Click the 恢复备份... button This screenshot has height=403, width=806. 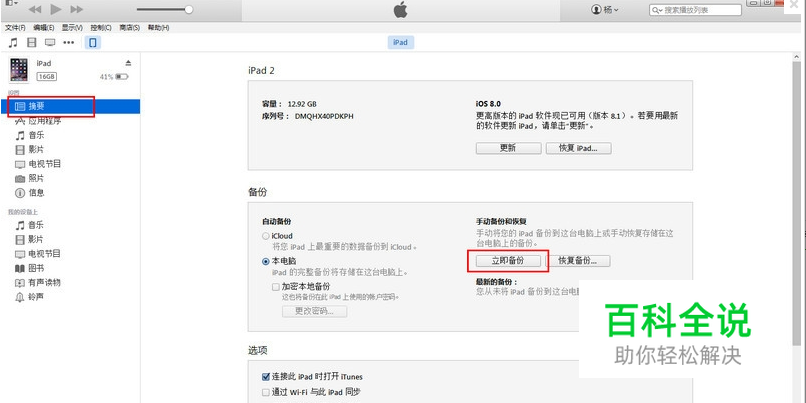pyautogui.click(x=578, y=261)
